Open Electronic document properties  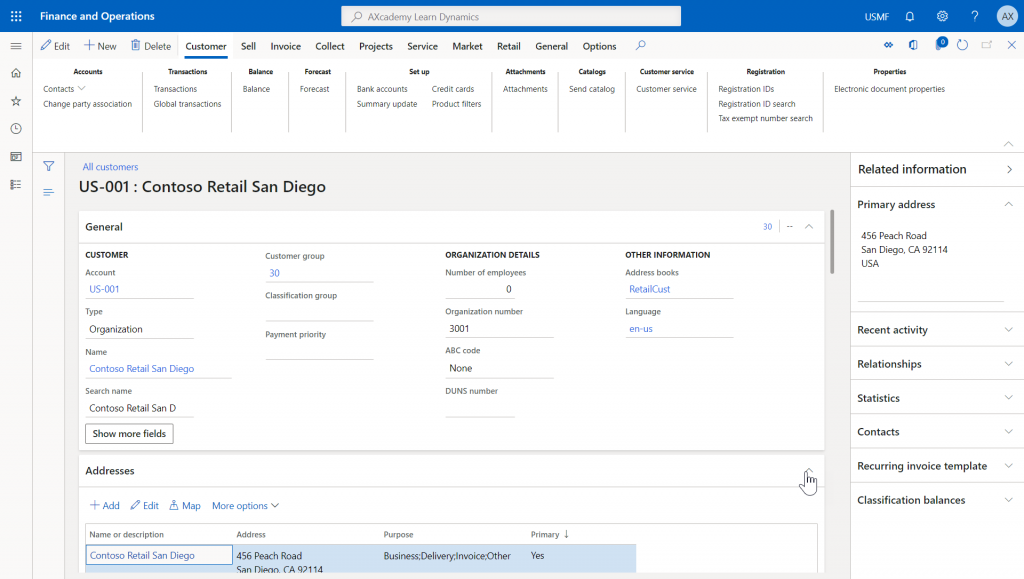(x=889, y=89)
